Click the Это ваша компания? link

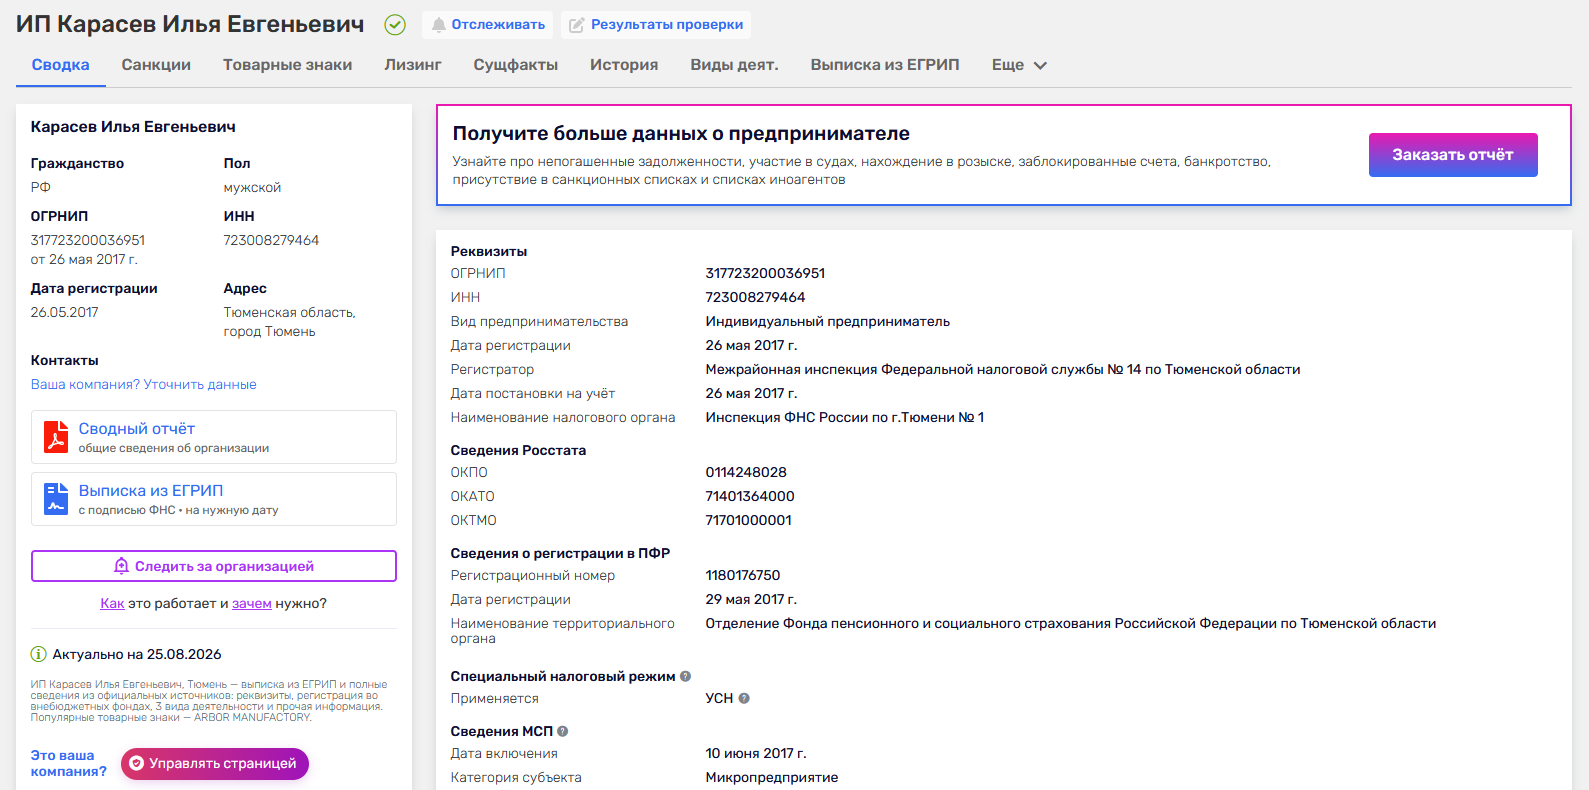pos(68,763)
